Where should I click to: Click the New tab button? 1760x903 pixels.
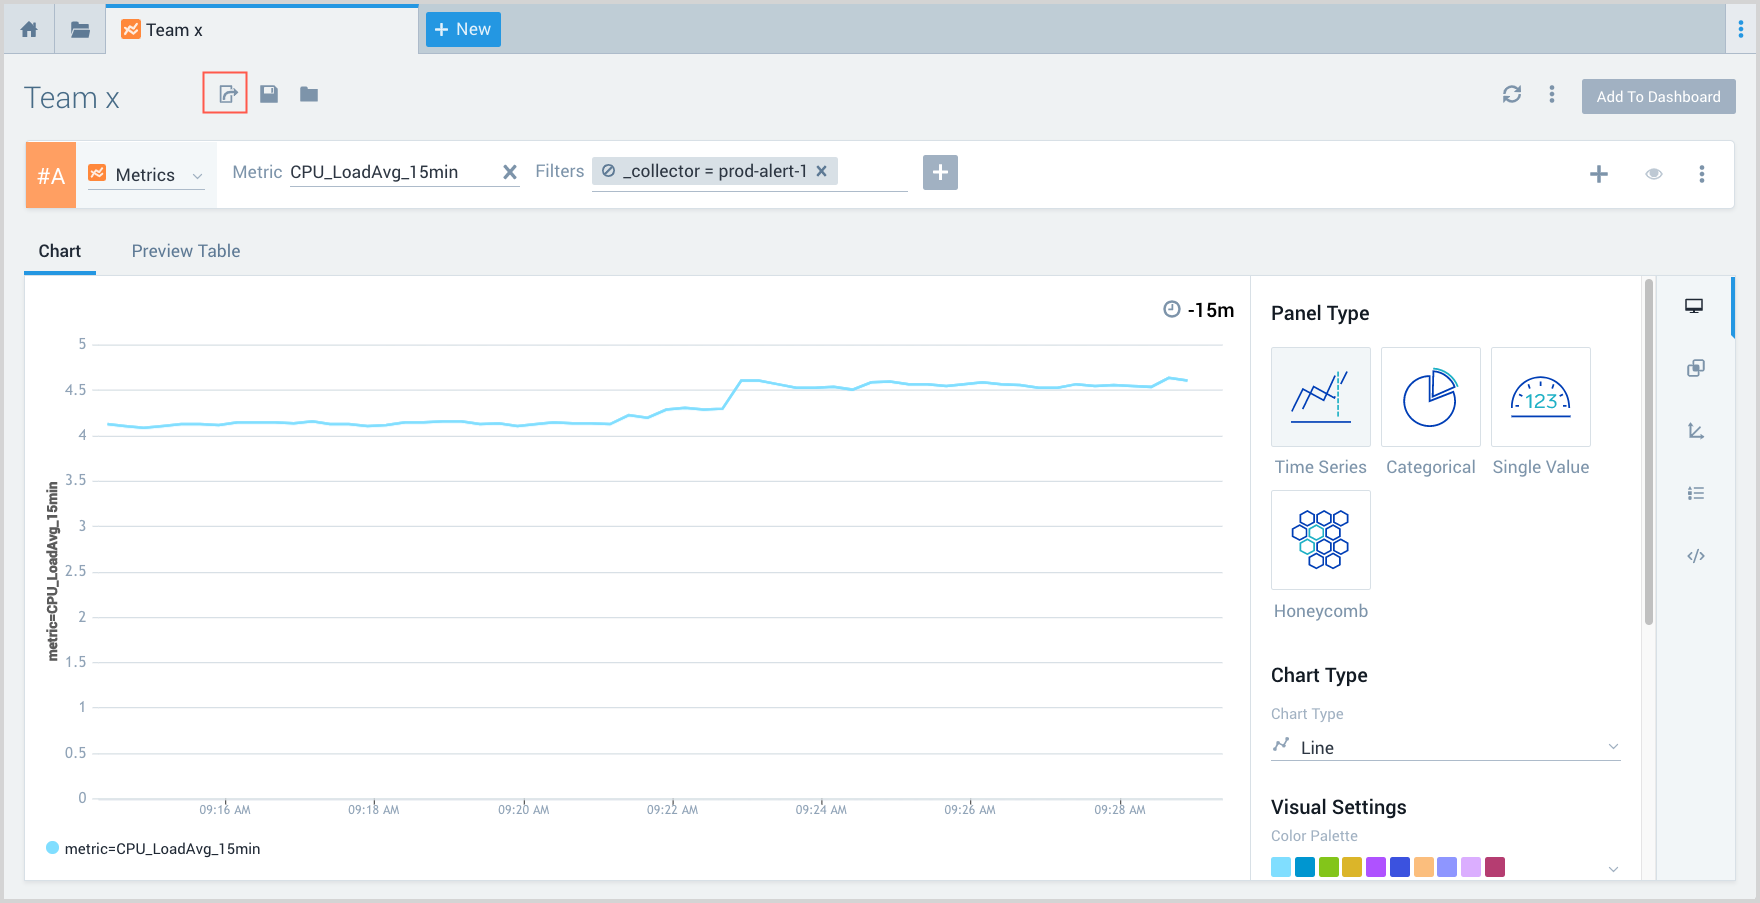(463, 30)
